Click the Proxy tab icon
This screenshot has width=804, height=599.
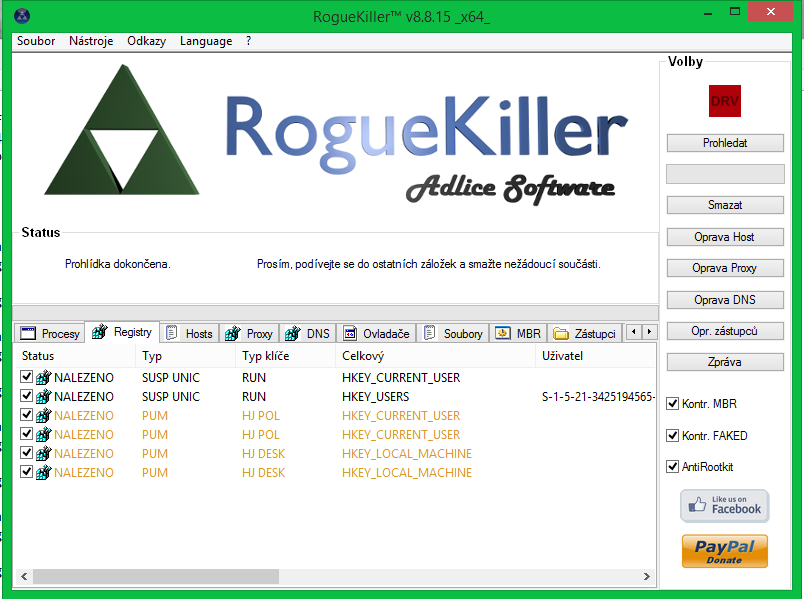(x=233, y=333)
